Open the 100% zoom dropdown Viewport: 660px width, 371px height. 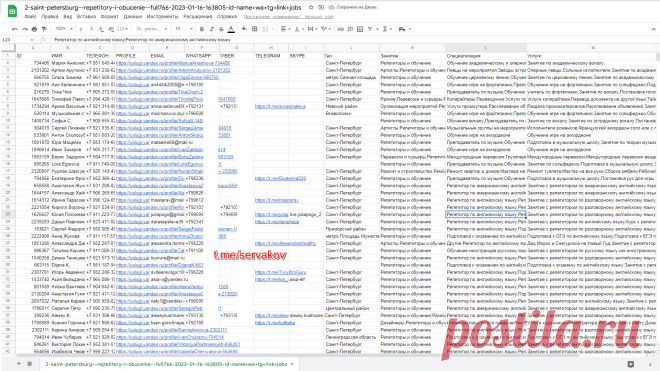pyautogui.click(x=64, y=29)
